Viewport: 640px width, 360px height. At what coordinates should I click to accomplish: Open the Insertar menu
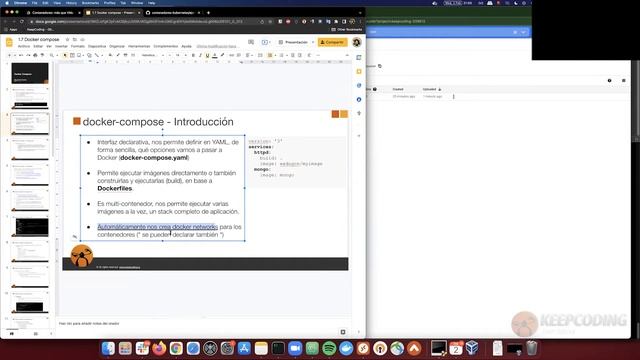pos(61,47)
